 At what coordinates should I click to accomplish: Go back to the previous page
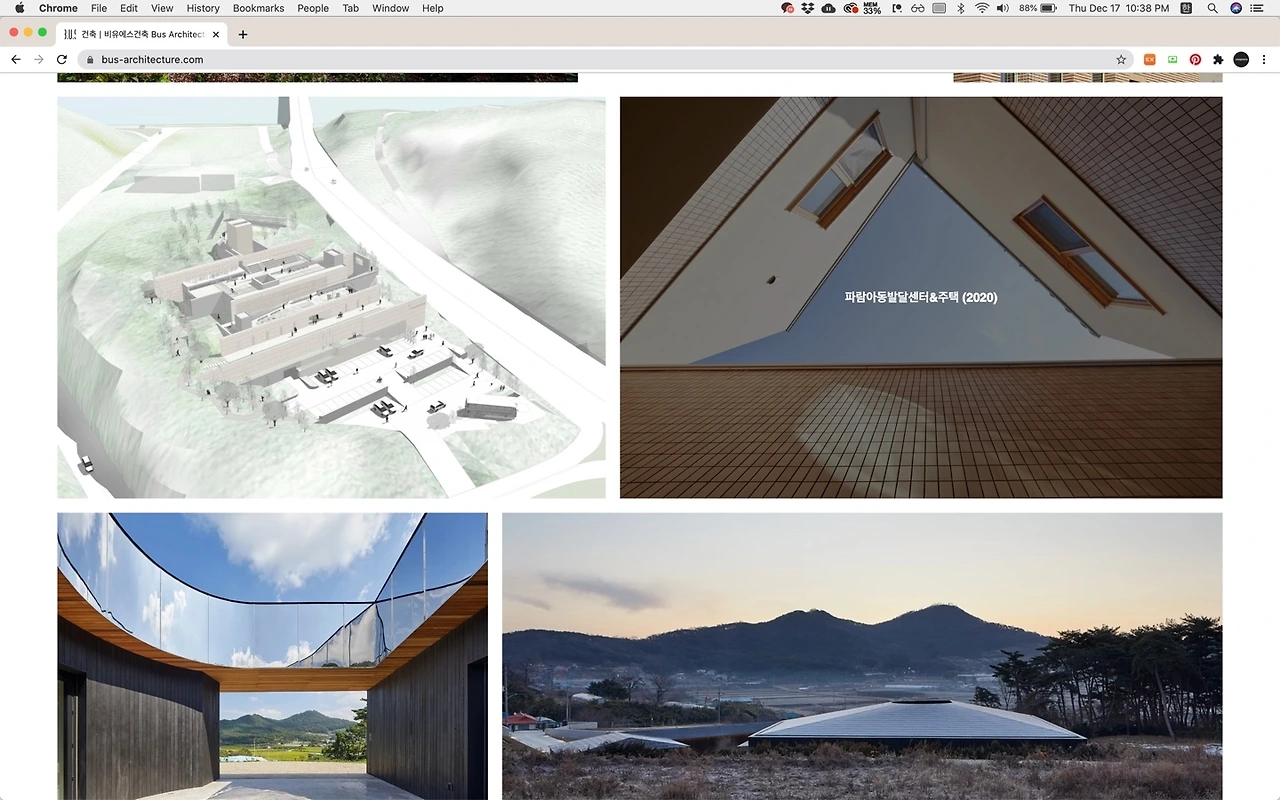[x=16, y=60]
